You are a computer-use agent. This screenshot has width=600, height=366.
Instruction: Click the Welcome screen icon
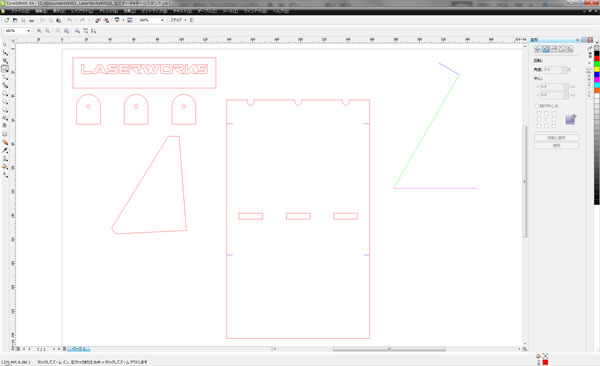130,20
